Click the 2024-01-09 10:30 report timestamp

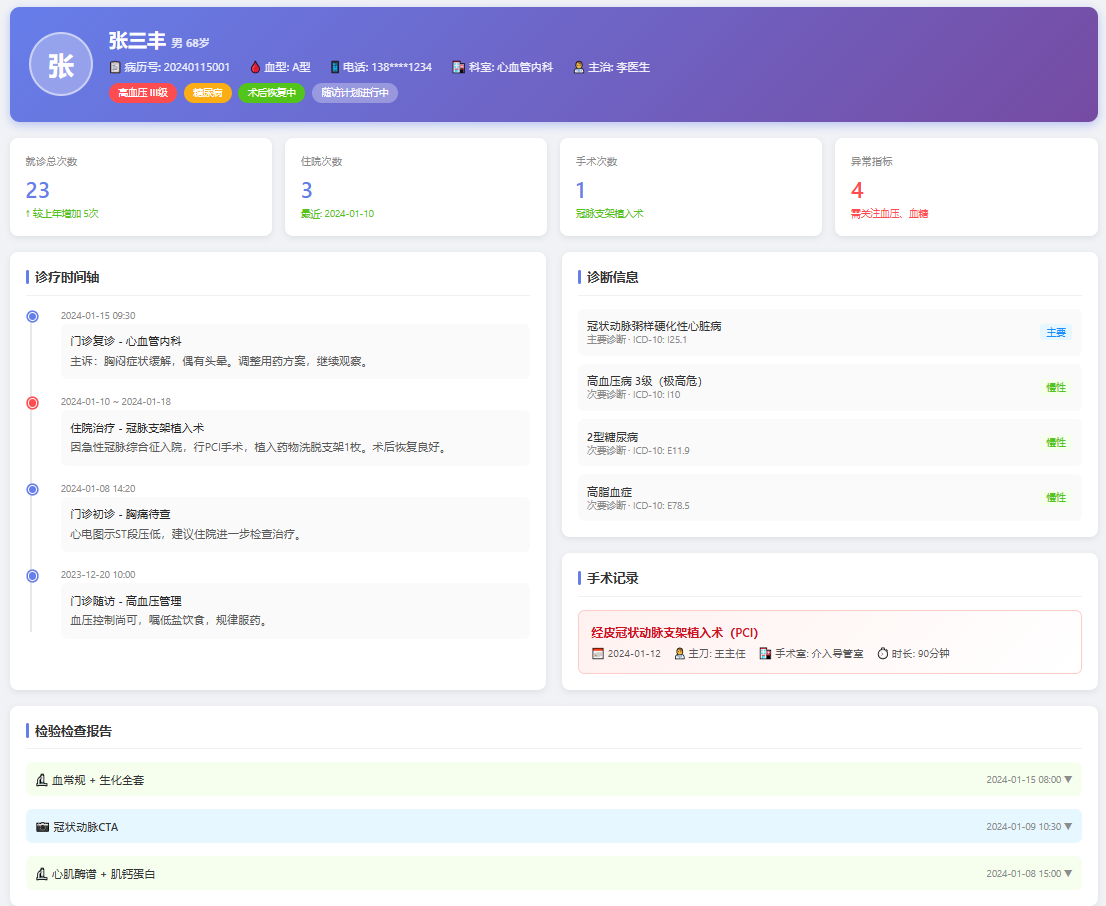tap(1023, 826)
